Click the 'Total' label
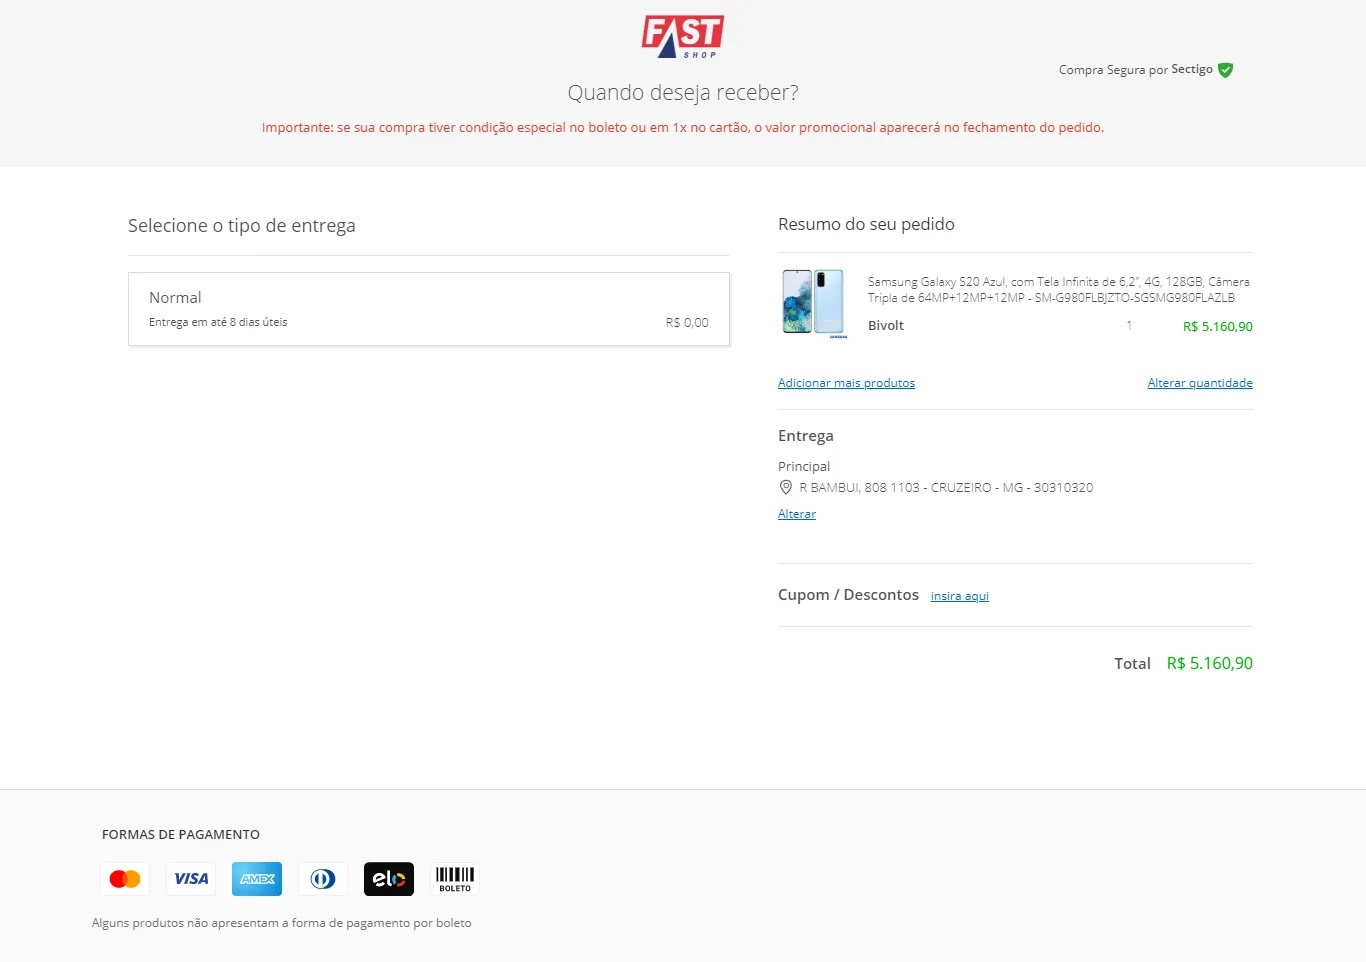The height and width of the screenshot is (962, 1366). click(x=1133, y=664)
